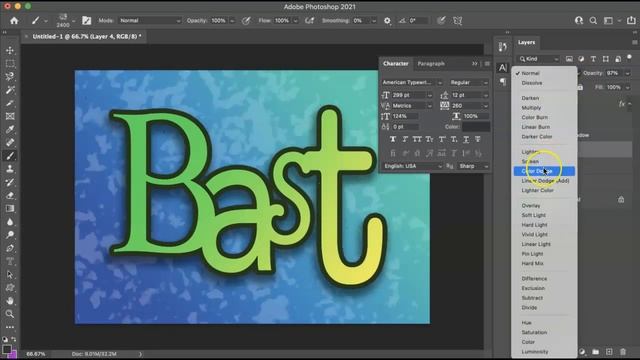The height and width of the screenshot is (360, 640).
Task: Select the Hand tool
Action: click(x=10, y=301)
